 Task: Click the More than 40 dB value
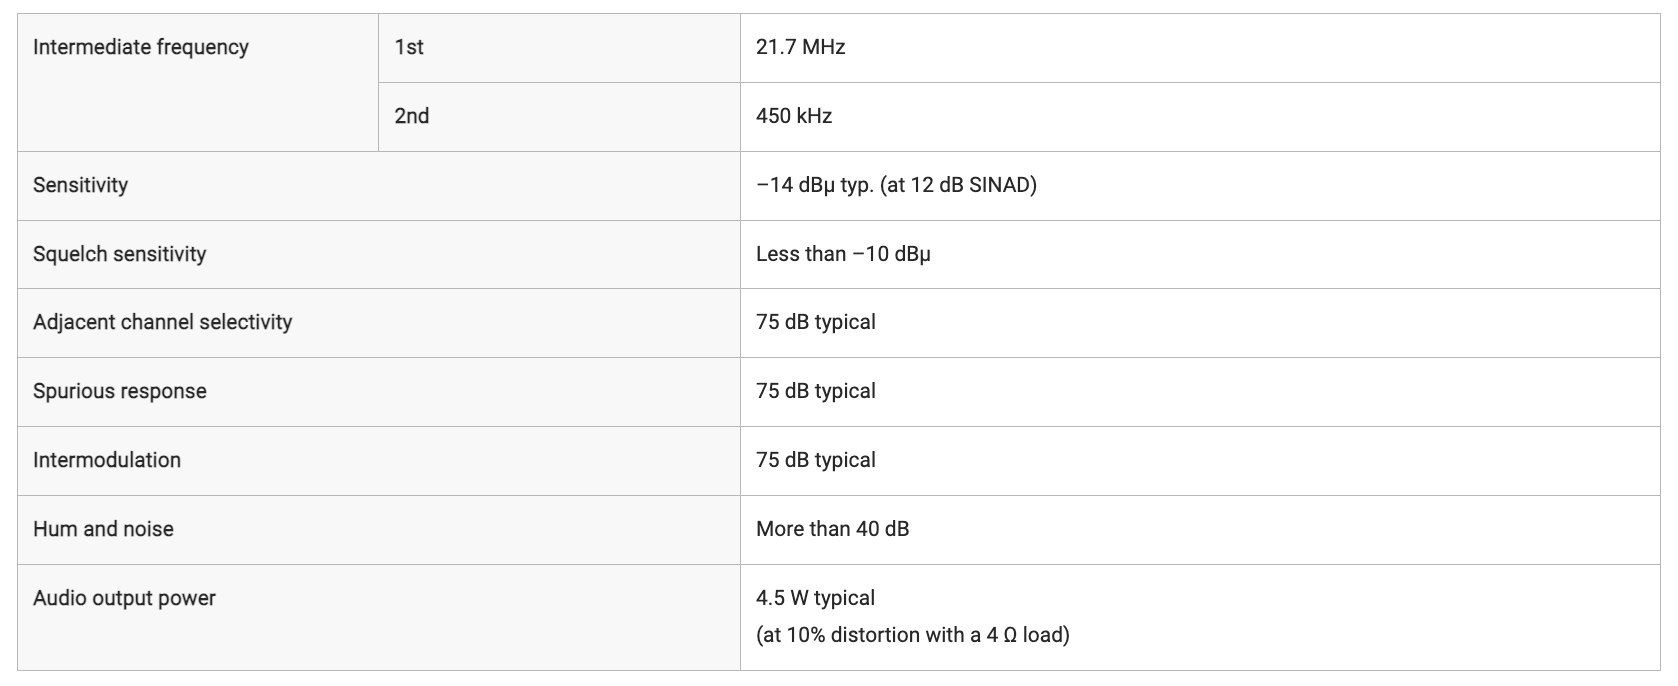(833, 529)
